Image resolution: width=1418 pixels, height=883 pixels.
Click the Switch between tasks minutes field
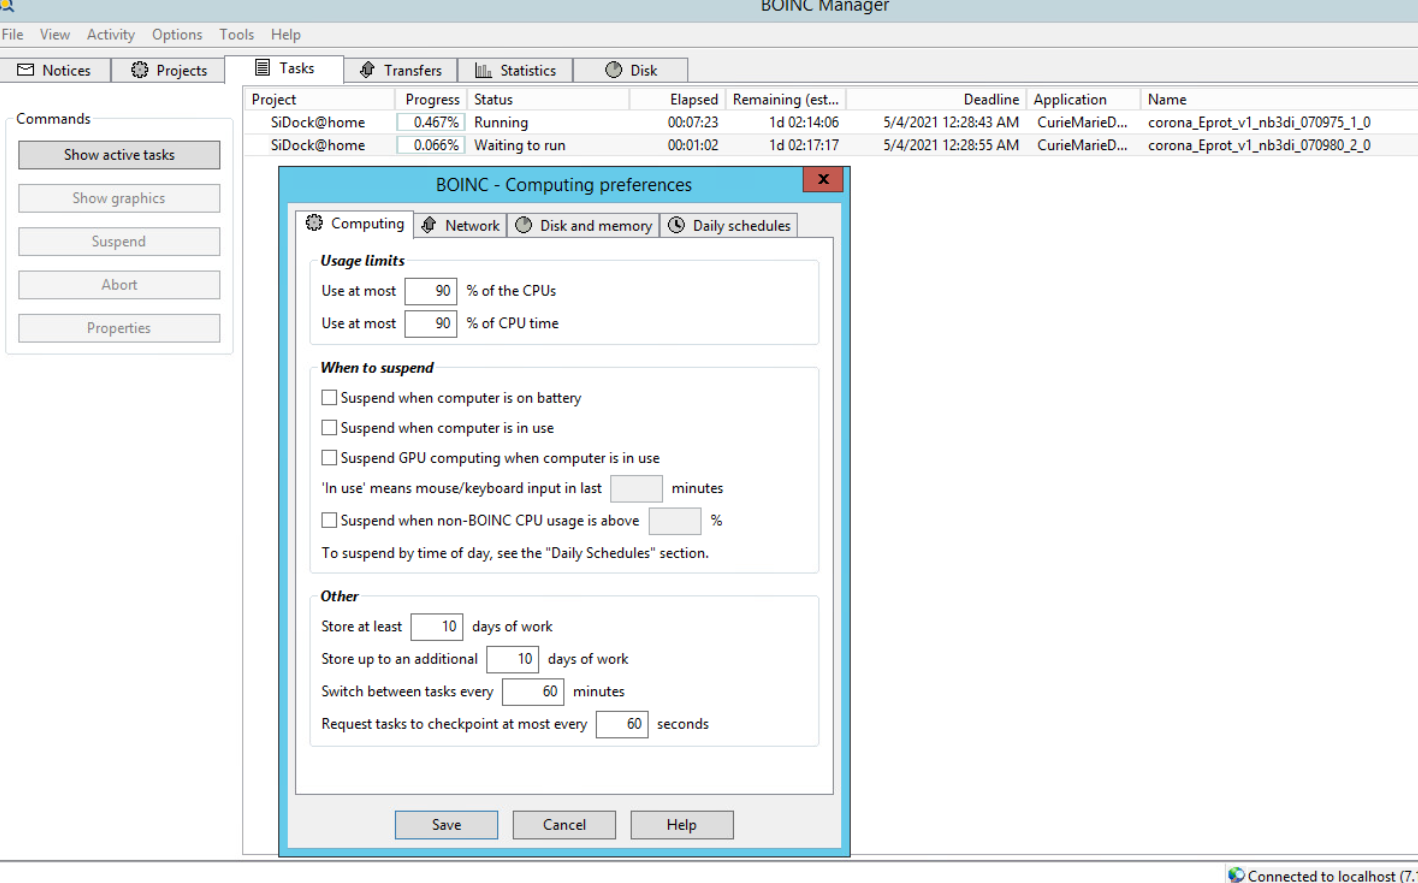click(x=533, y=692)
